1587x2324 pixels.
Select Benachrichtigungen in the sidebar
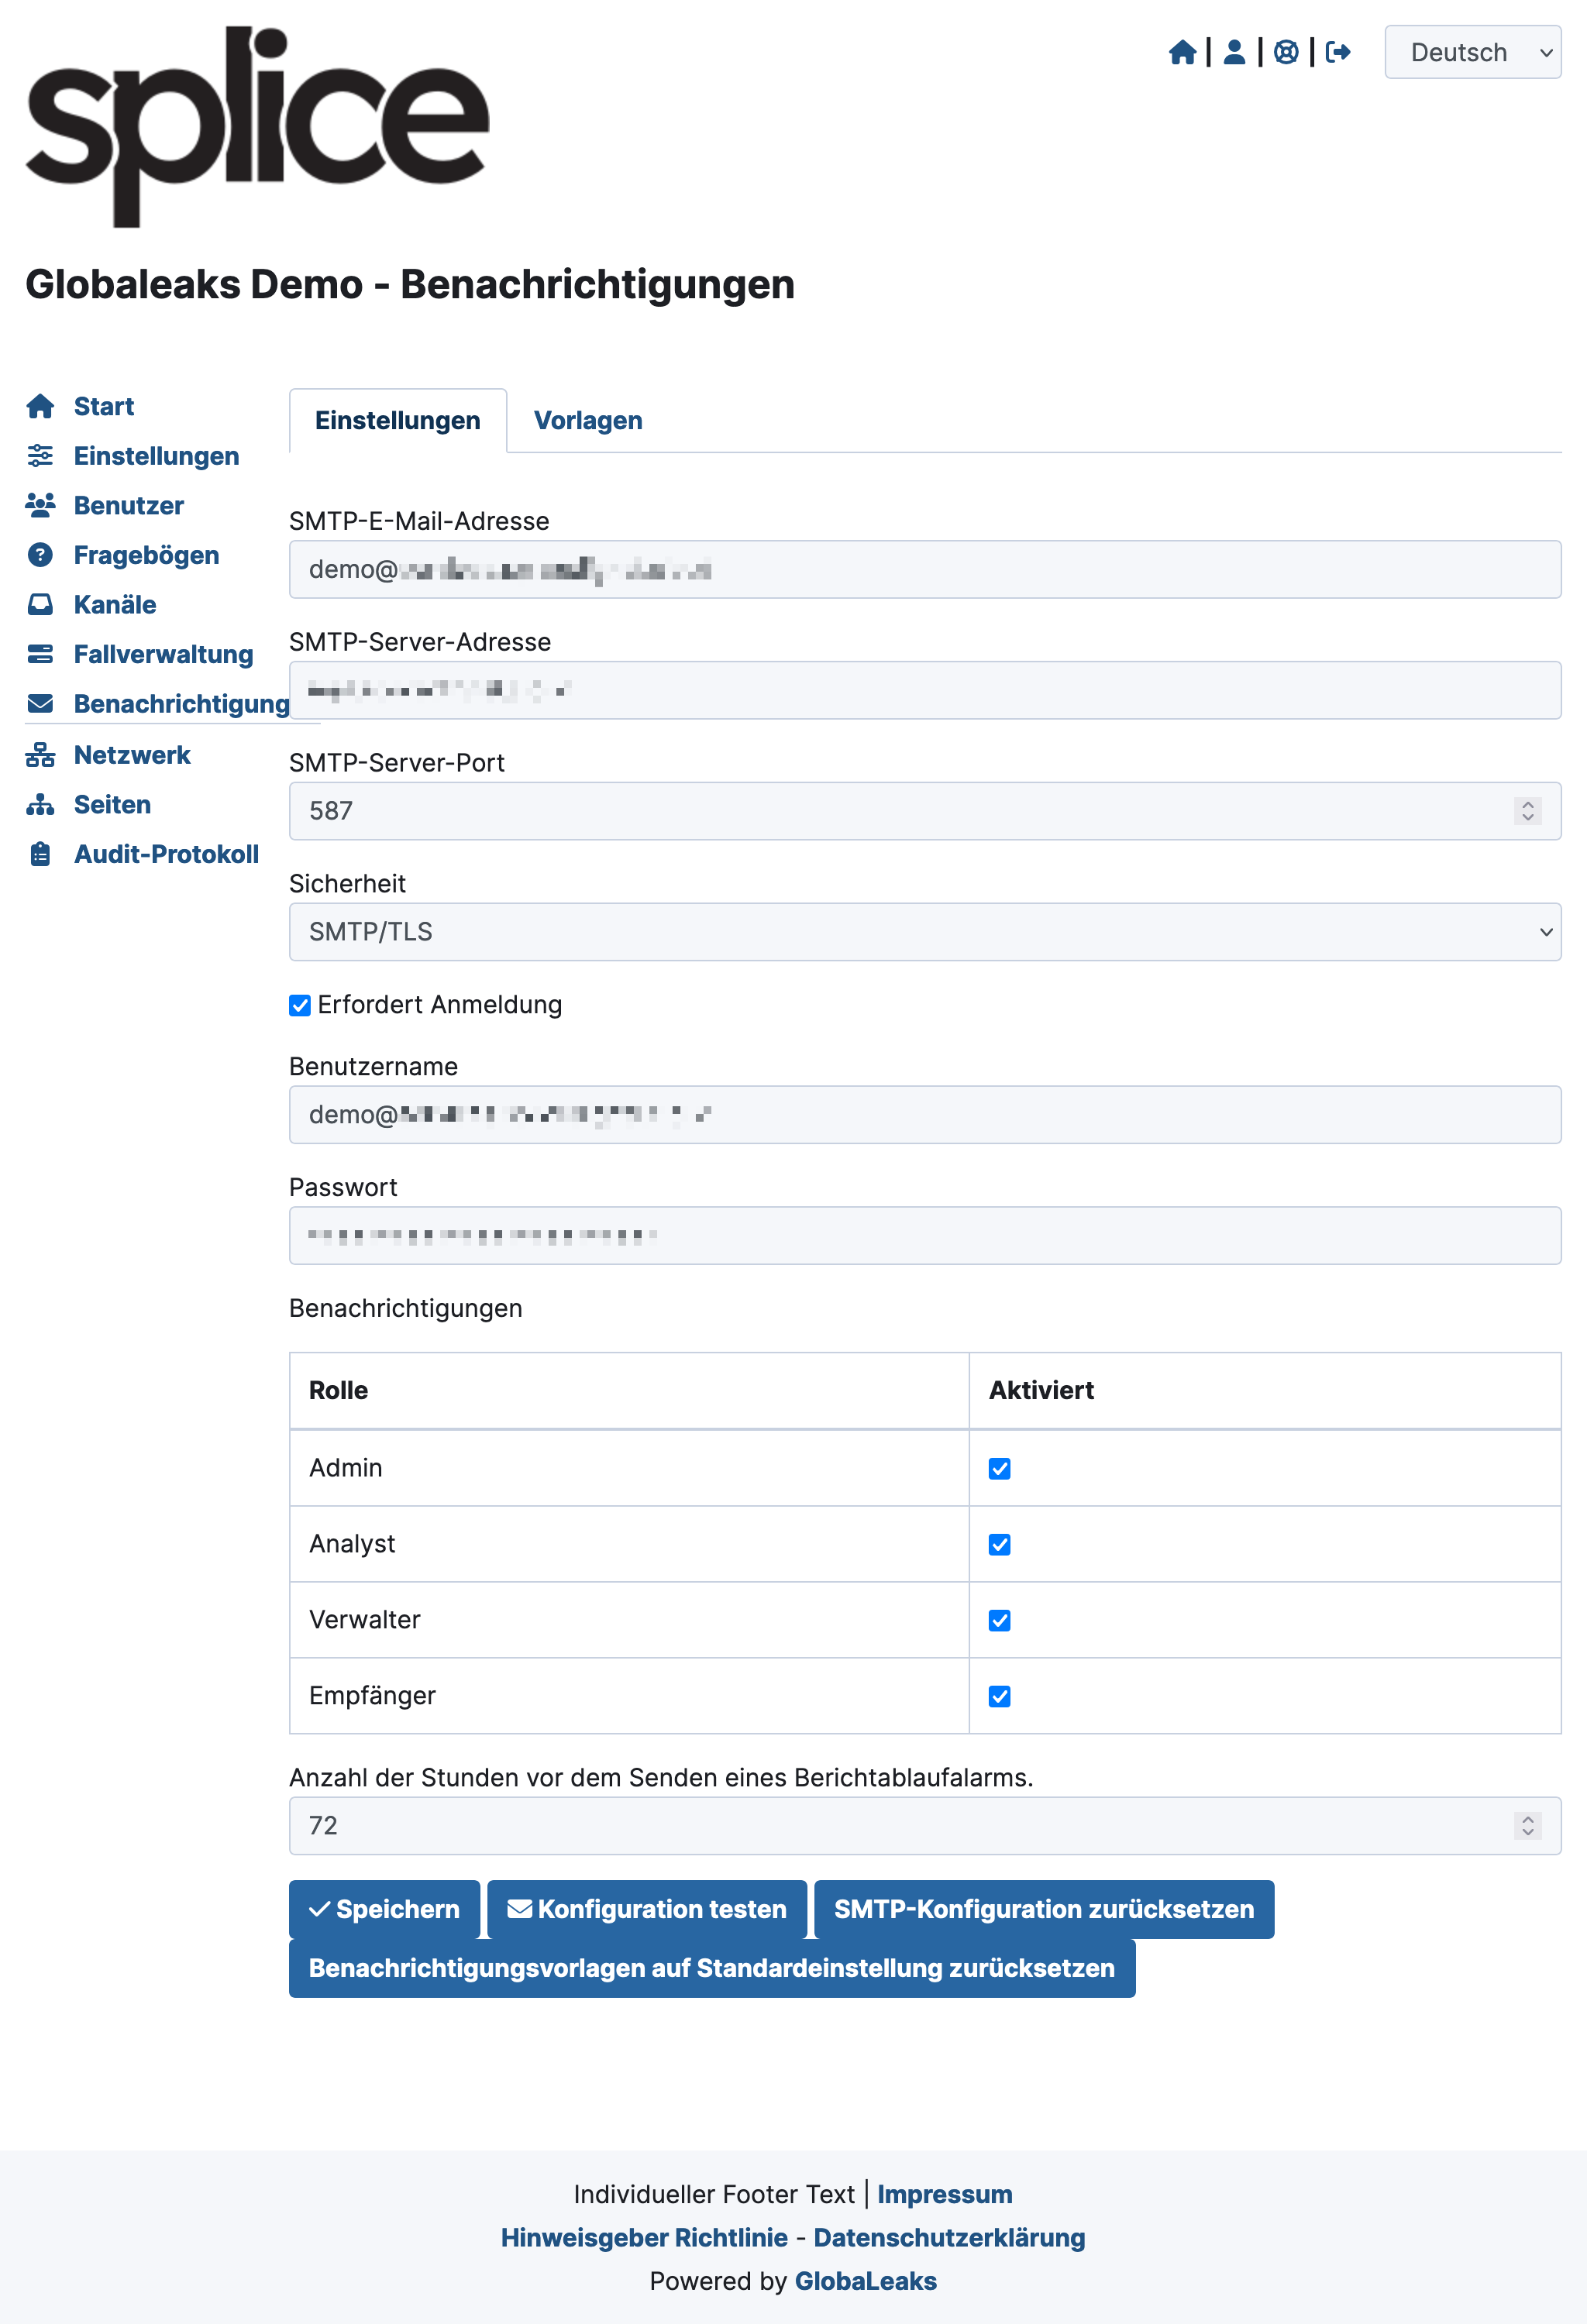point(181,703)
